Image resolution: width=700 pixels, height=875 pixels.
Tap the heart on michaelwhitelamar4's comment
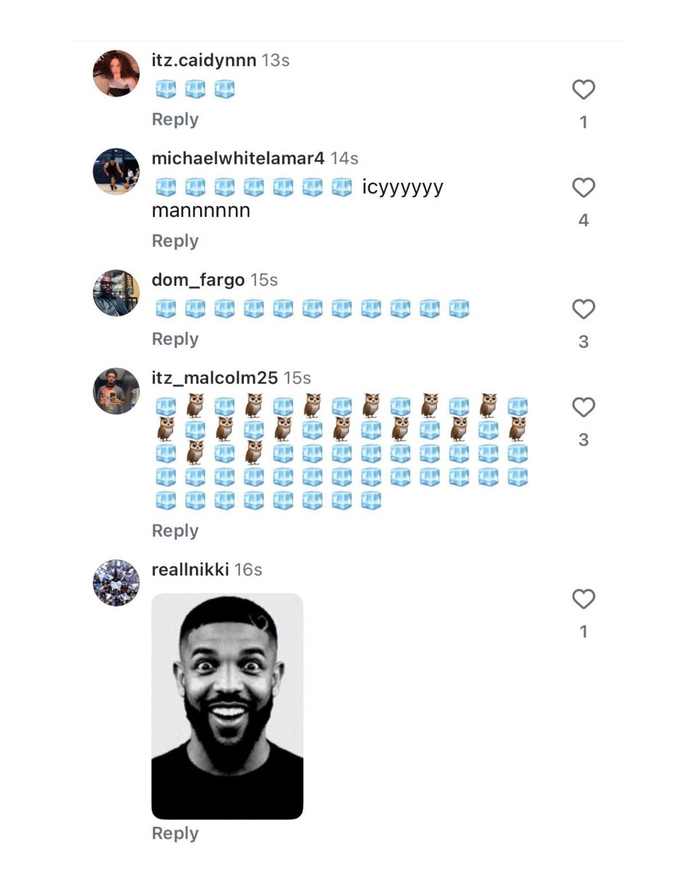click(583, 188)
